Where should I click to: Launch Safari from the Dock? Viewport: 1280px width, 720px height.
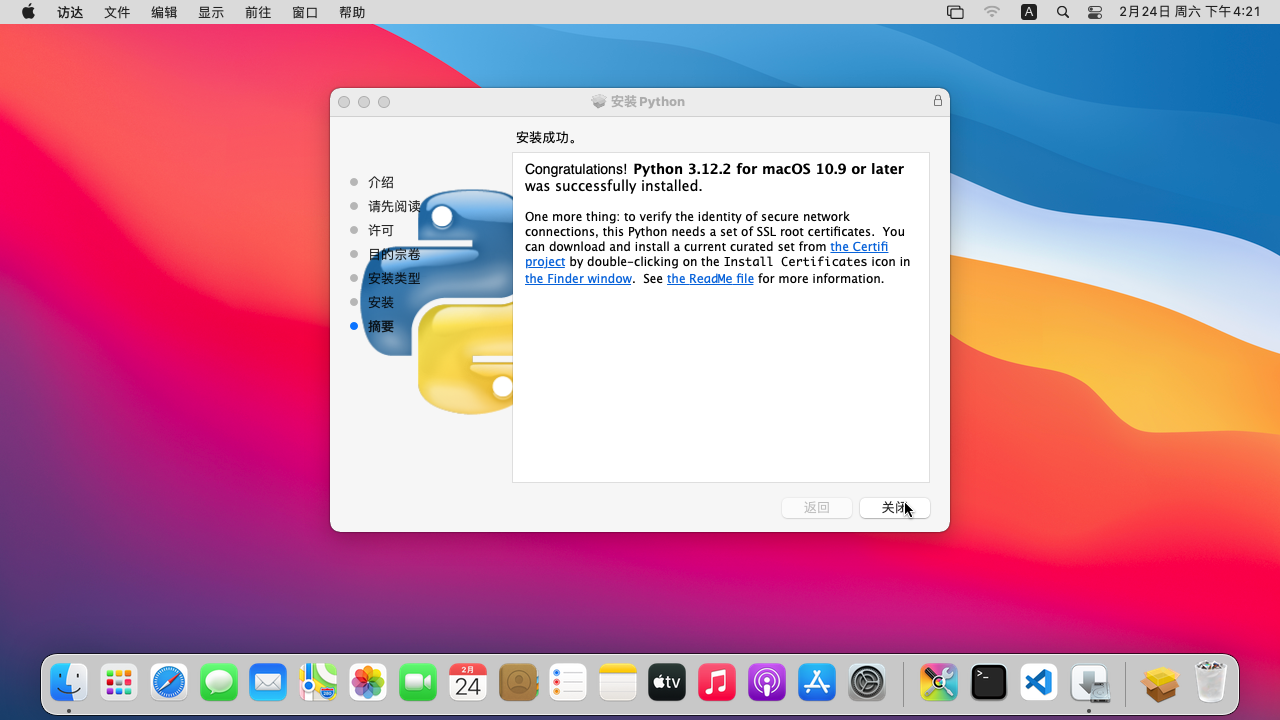[169, 683]
